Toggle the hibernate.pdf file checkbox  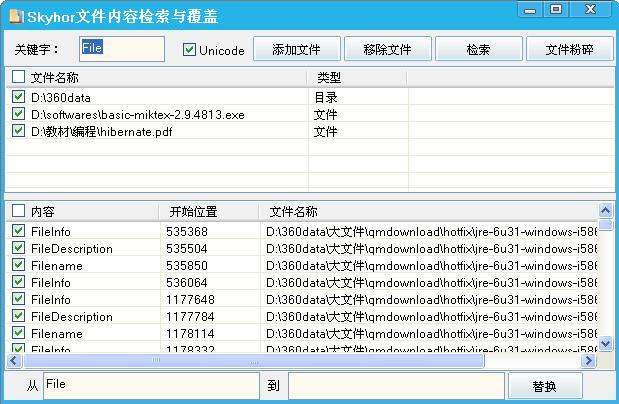click(x=18, y=132)
